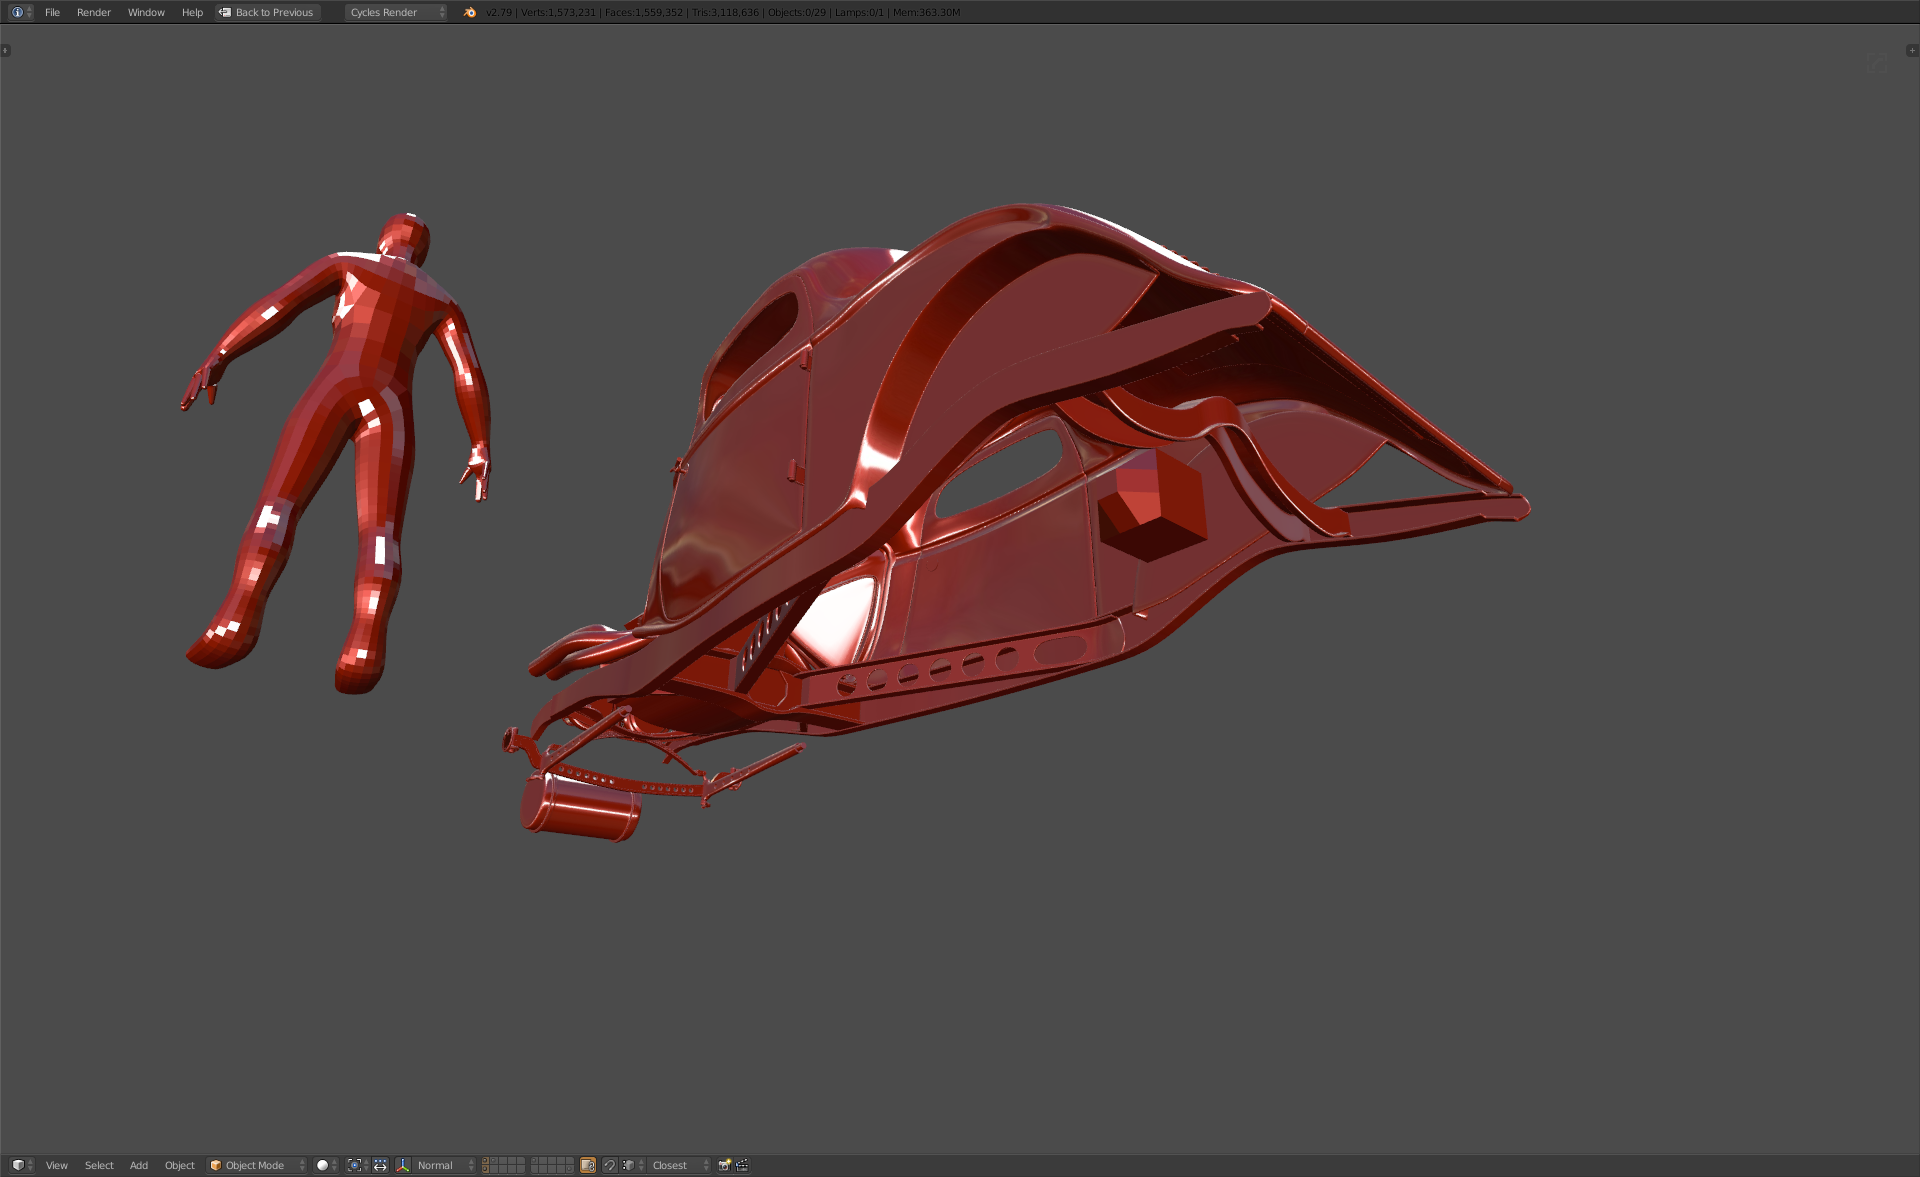The image size is (1920, 1177).
Task: Open the Object Mode dropdown
Action: click(256, 1165)
